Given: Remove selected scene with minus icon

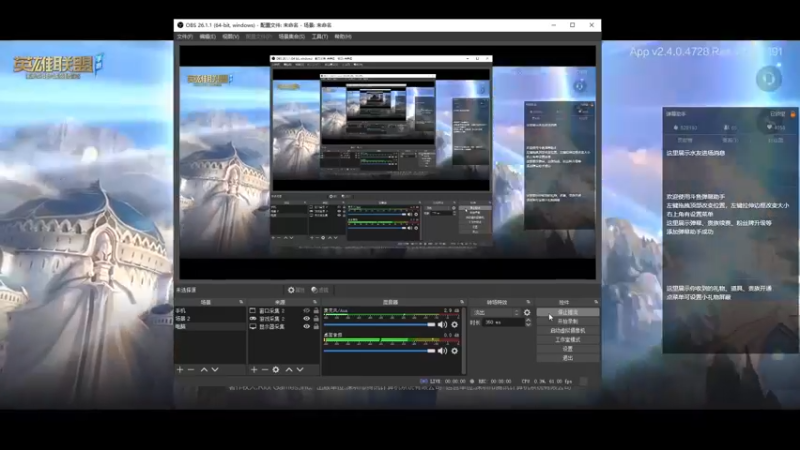Looking at the screenshot, I should 191,369.
